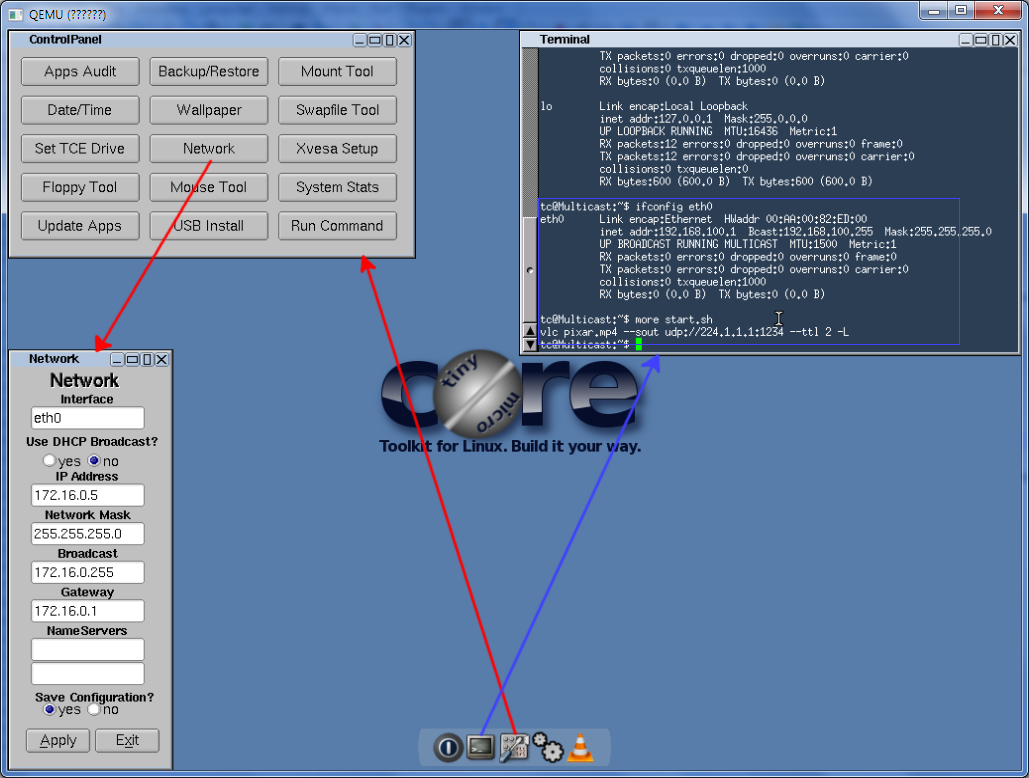Click the Gateway field 172.16.0.1
Viewport: 1029px width, 778px height.
87,611
